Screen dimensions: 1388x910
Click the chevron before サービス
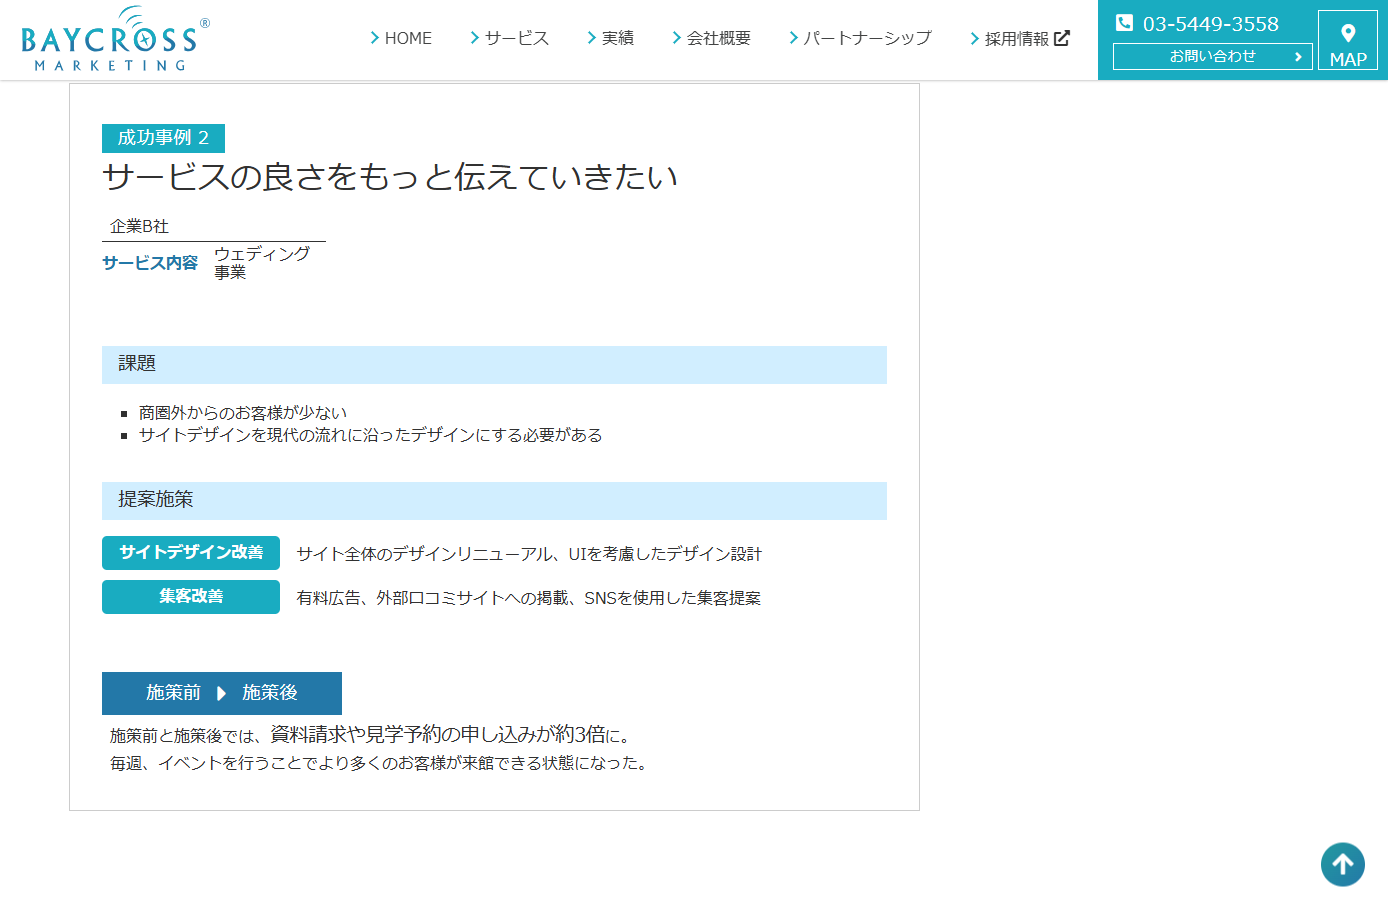(x=473, y=37)
